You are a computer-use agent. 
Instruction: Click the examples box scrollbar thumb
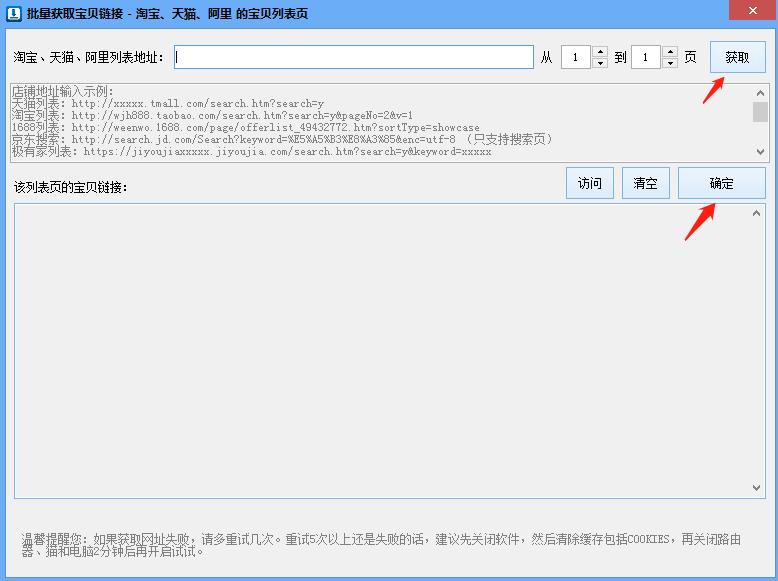coord(760,112)
